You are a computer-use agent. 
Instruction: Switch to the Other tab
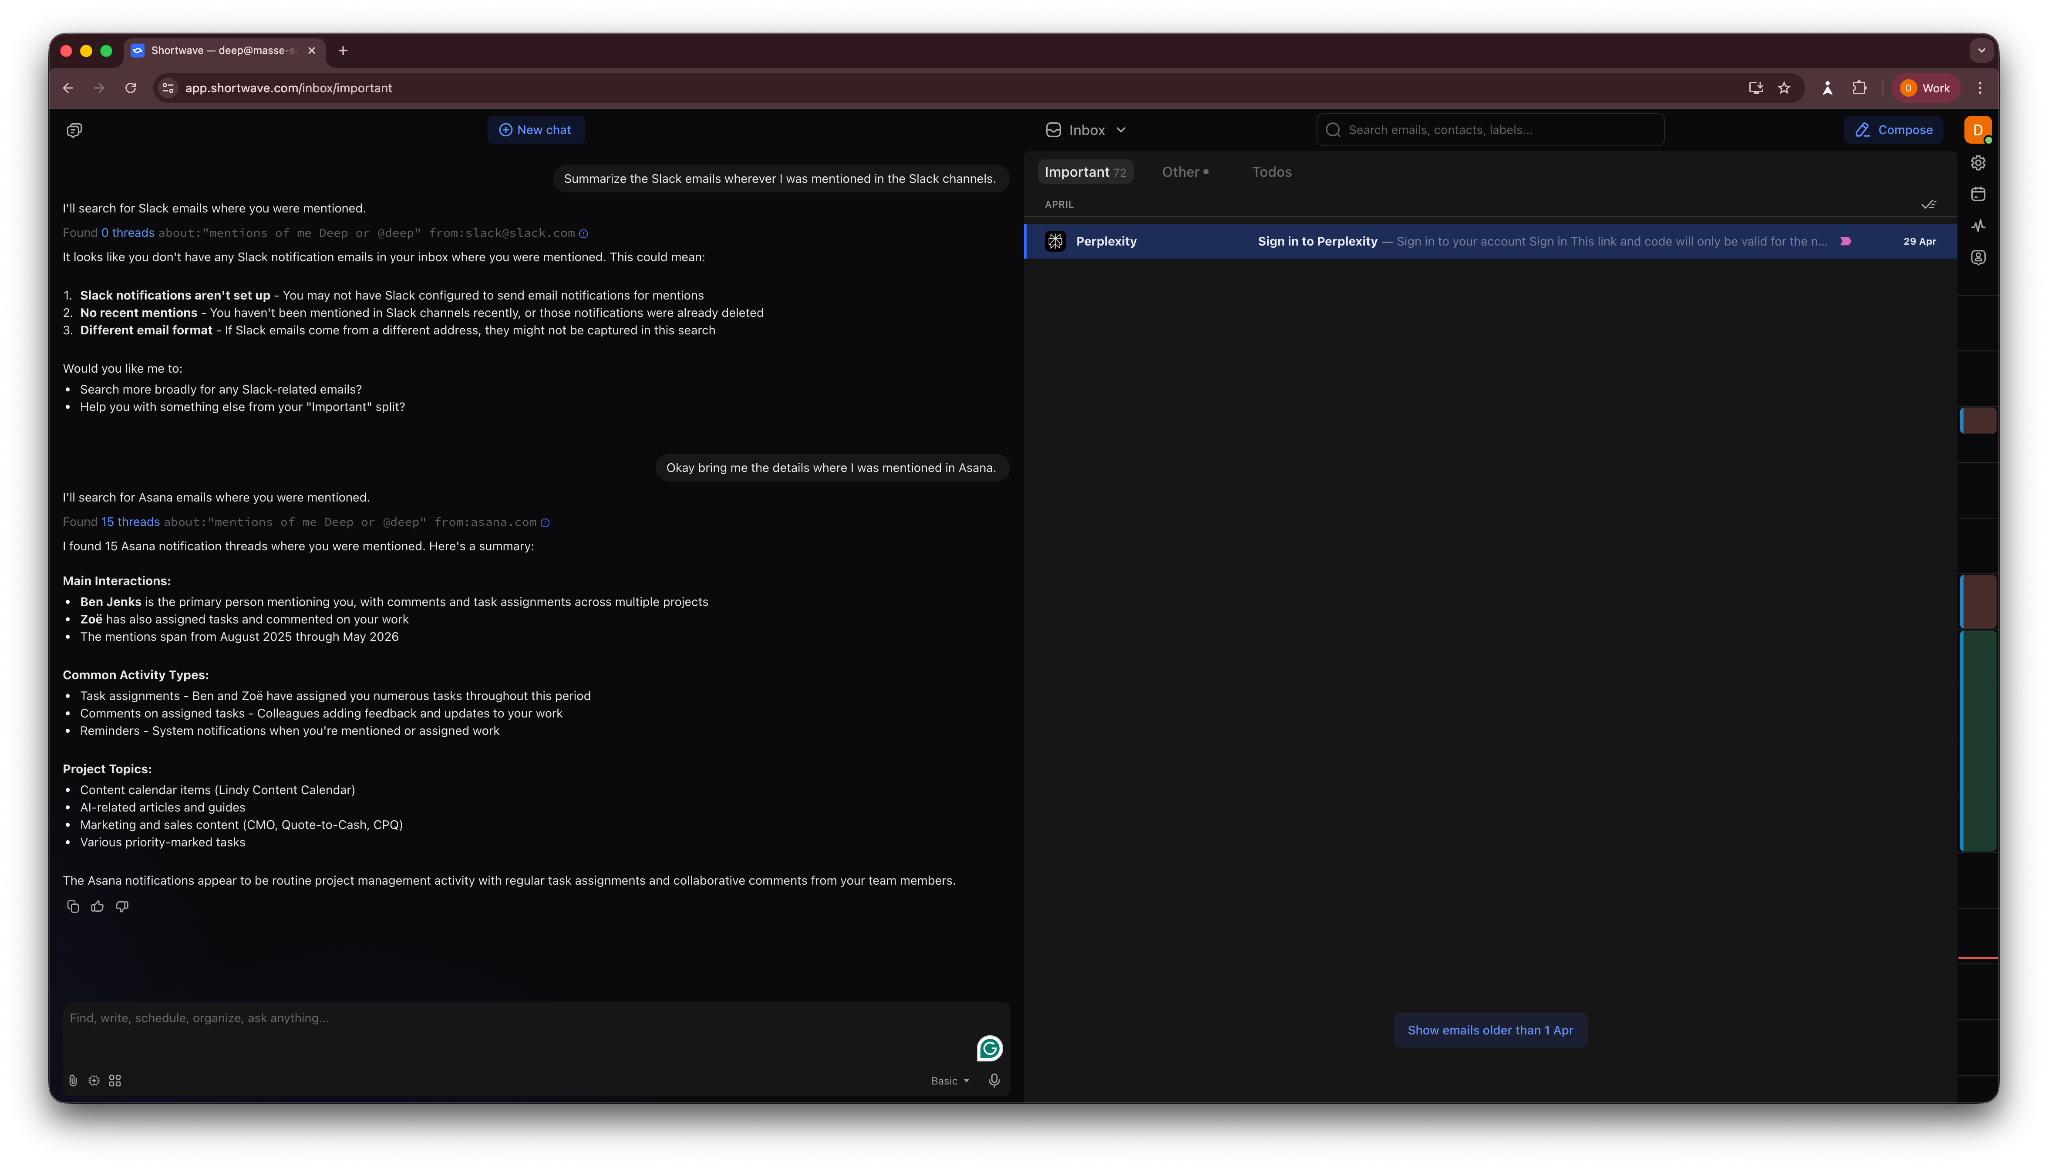(1185, 172)
